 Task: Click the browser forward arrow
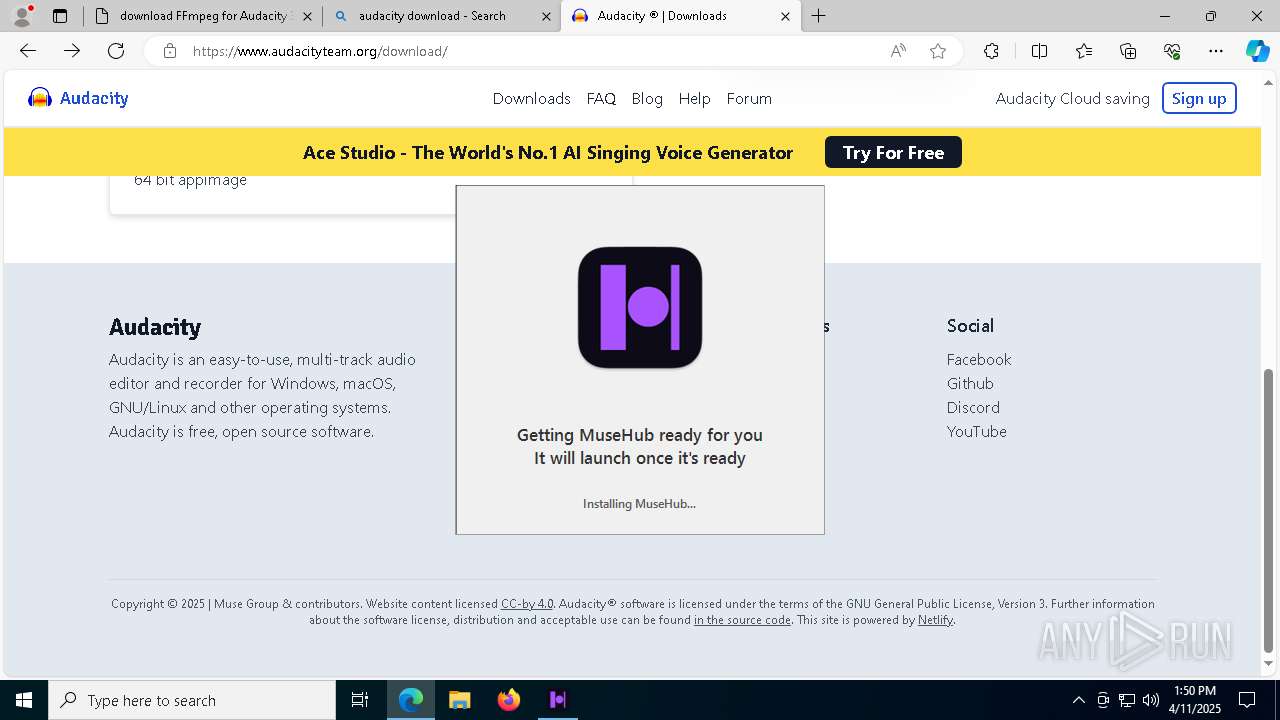click(72, 51)
